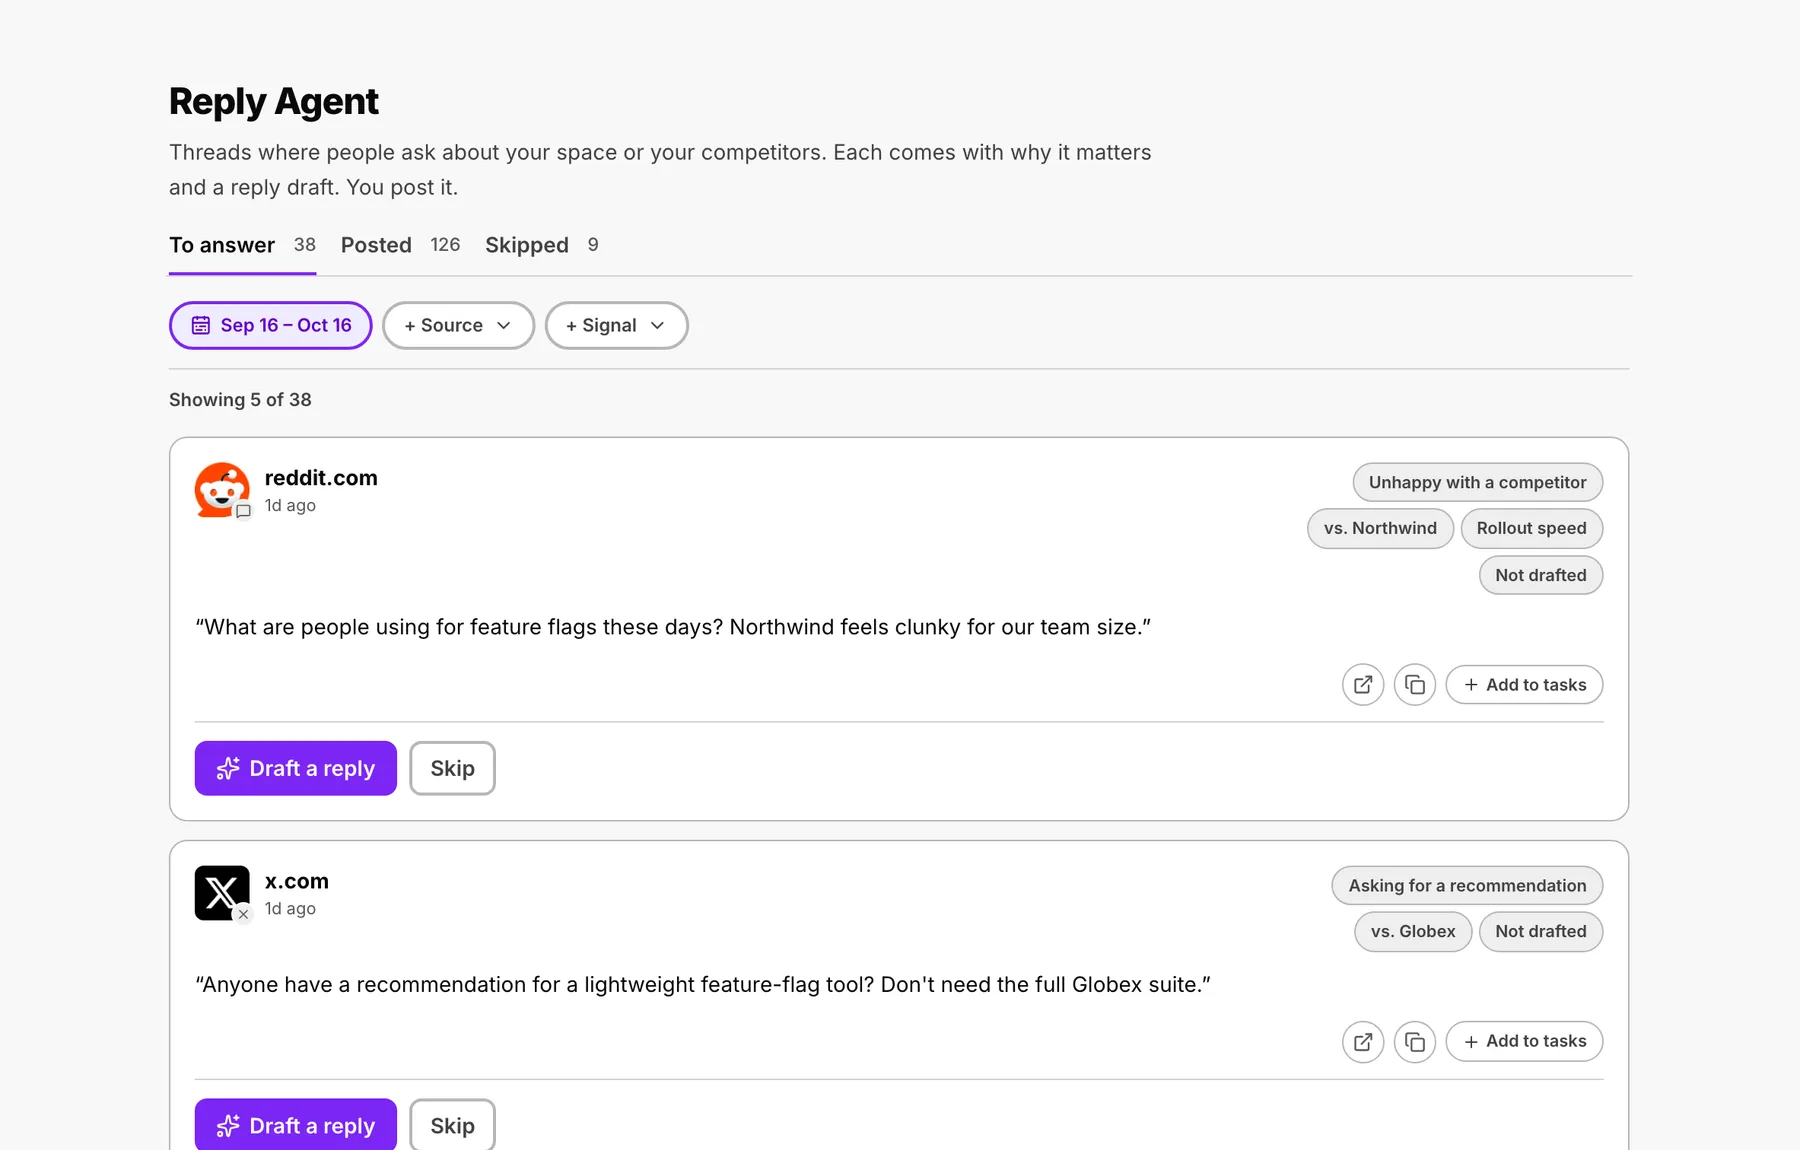The image size is (1800, 1150).
Task: Click the Unhappy with a competitor tag
Action: click(1478, 482)
